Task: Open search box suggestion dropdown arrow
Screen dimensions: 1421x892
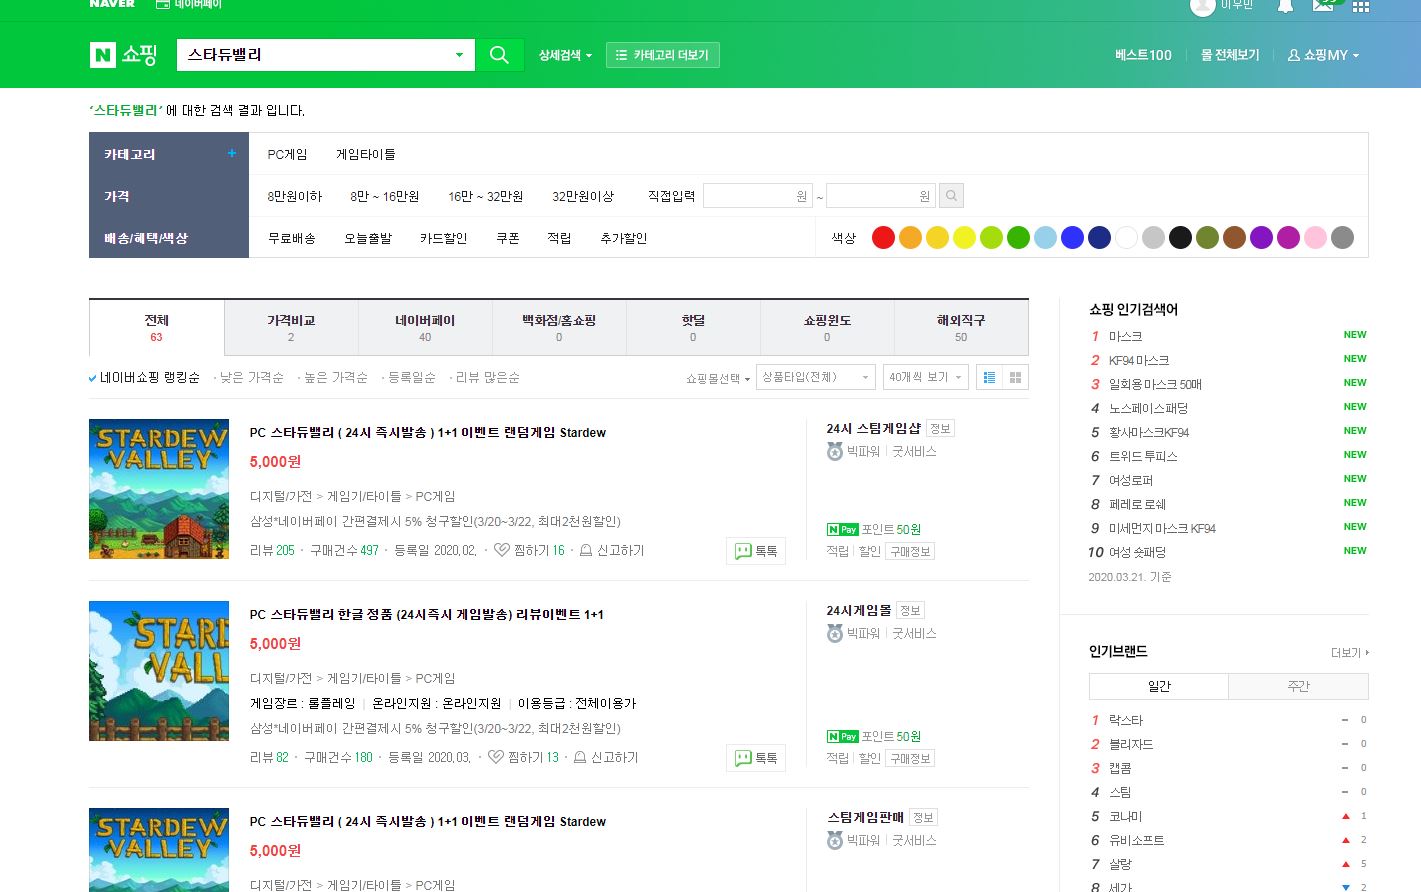Action: (x=459, y=55)
